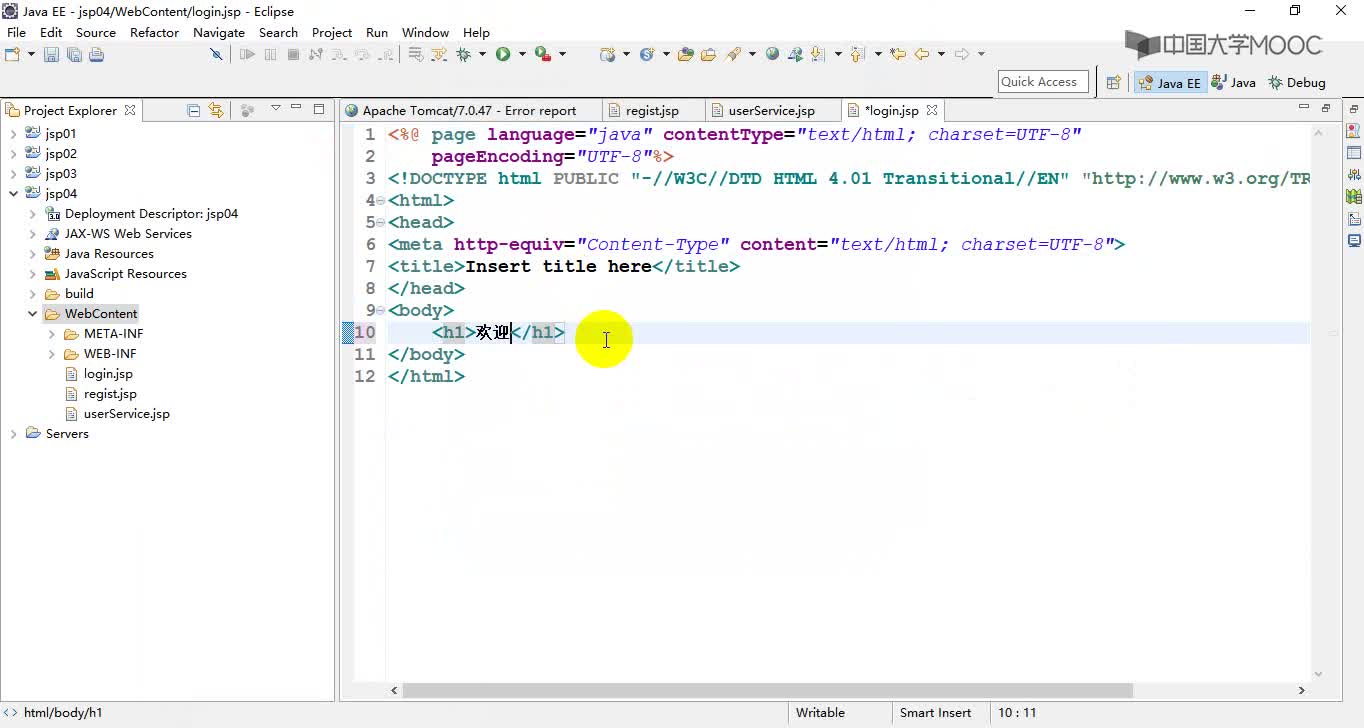Click Run Last Tool external tools icon
This screenshot has height=728, width=1364.
point(542,54)
